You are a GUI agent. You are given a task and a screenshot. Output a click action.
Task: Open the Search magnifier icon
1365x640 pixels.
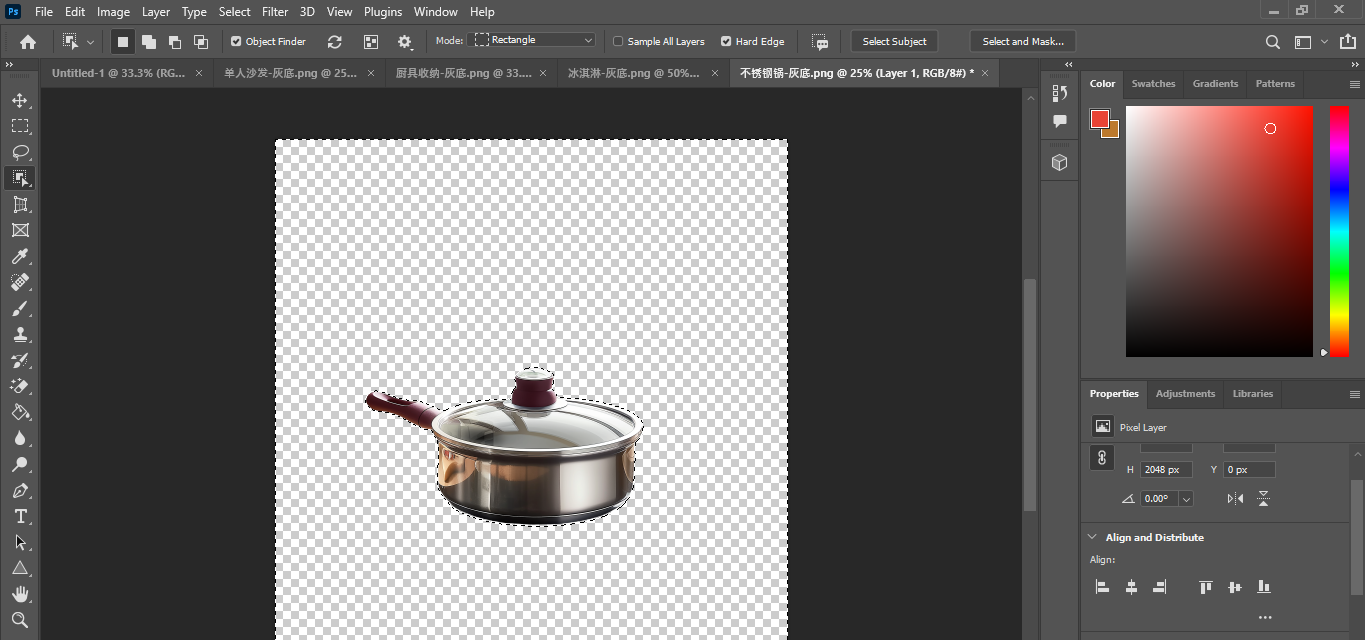pyautogui.click(x=1272, y=42)
